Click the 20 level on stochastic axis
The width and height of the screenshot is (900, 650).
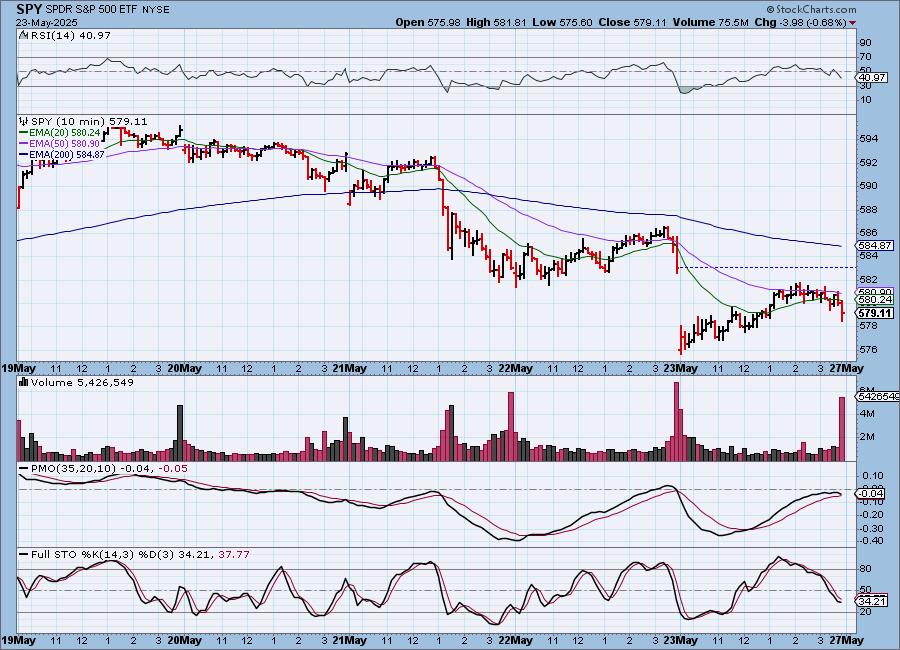coord(865,612)
